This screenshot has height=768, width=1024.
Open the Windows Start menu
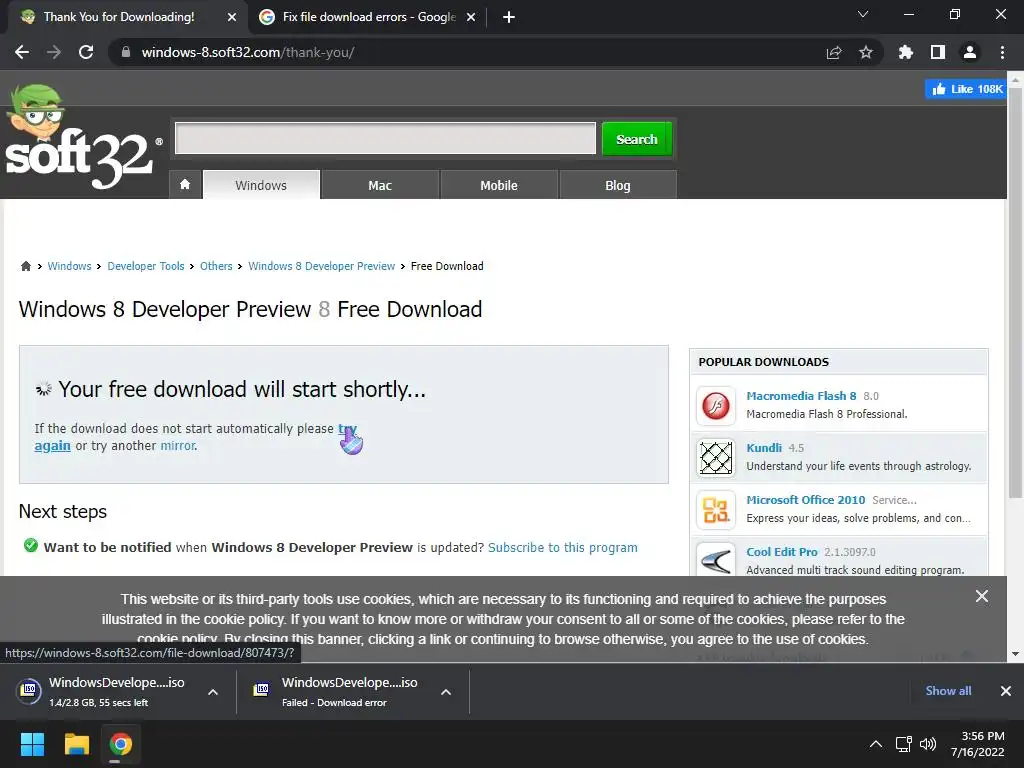pos(32,744)
